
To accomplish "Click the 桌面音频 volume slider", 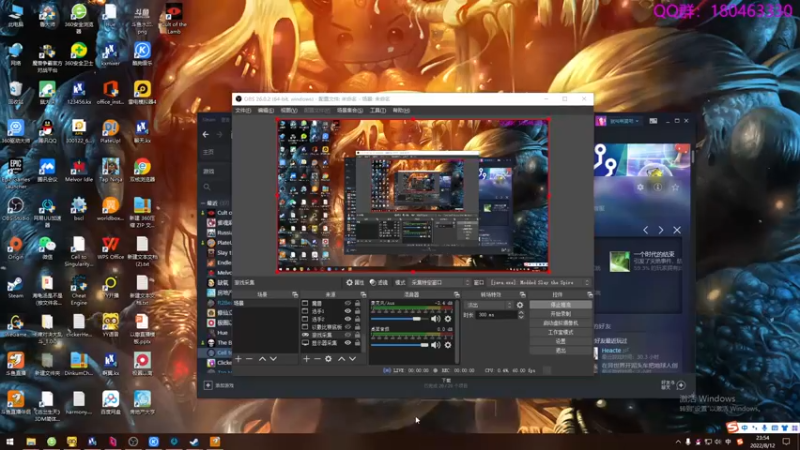I will [399, 345].
